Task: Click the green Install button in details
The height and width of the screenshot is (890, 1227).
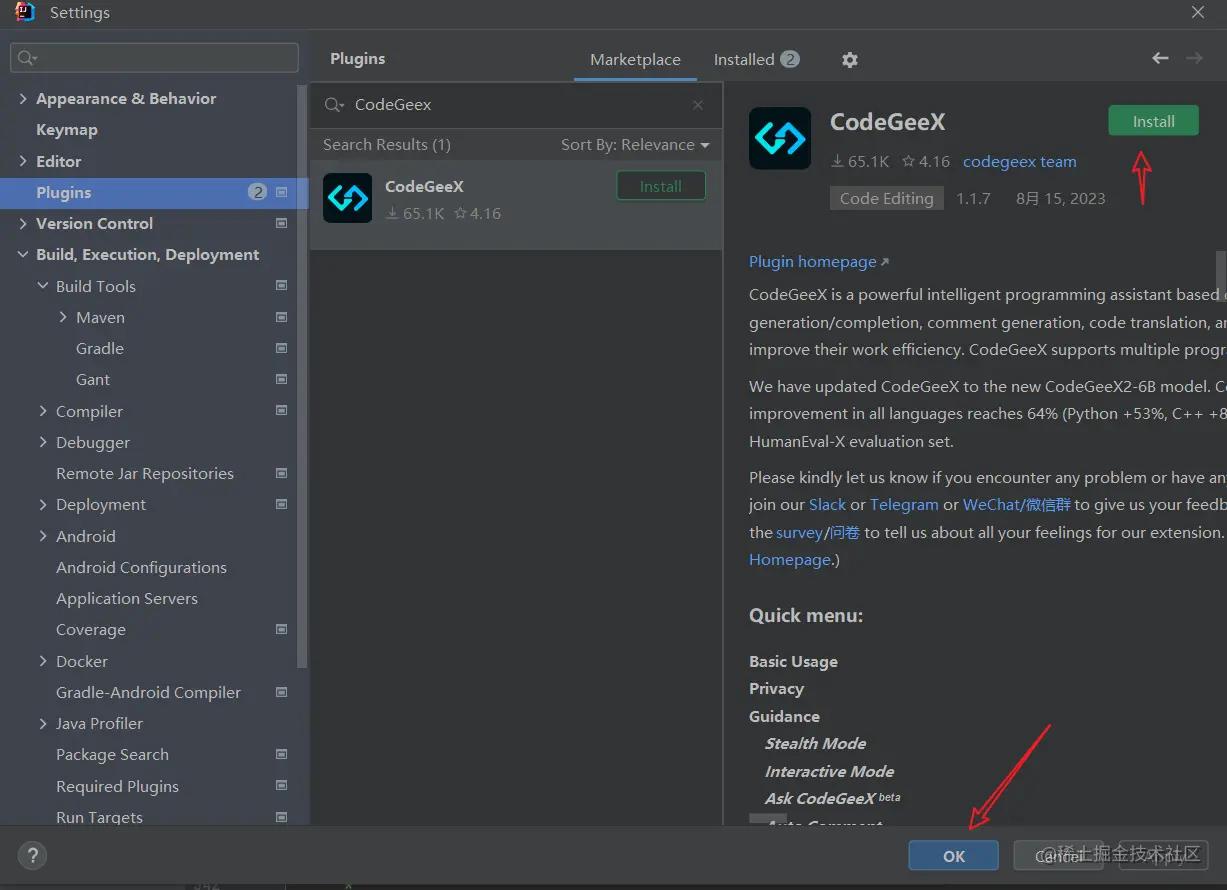Action: pos(1153,121)
